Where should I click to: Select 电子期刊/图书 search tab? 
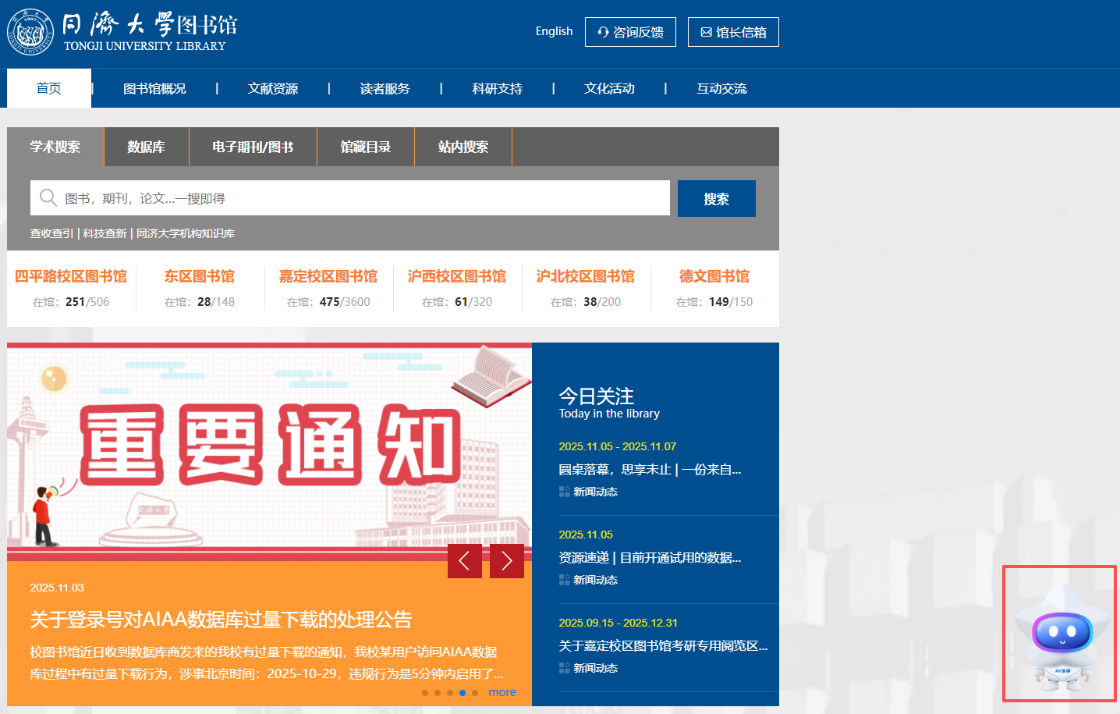253,147
